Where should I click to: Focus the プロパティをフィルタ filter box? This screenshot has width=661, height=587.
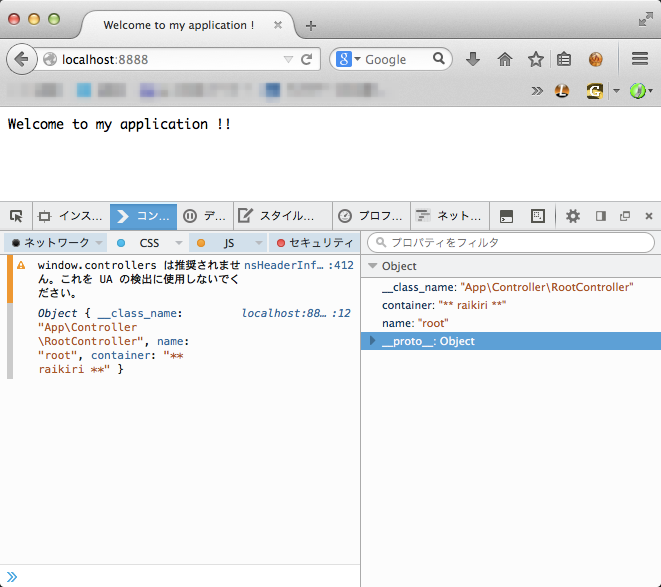pos(511,242)
